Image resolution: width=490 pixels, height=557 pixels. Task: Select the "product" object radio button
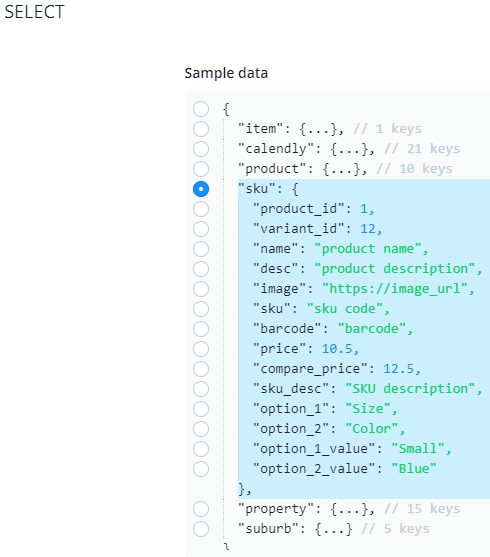201,169
